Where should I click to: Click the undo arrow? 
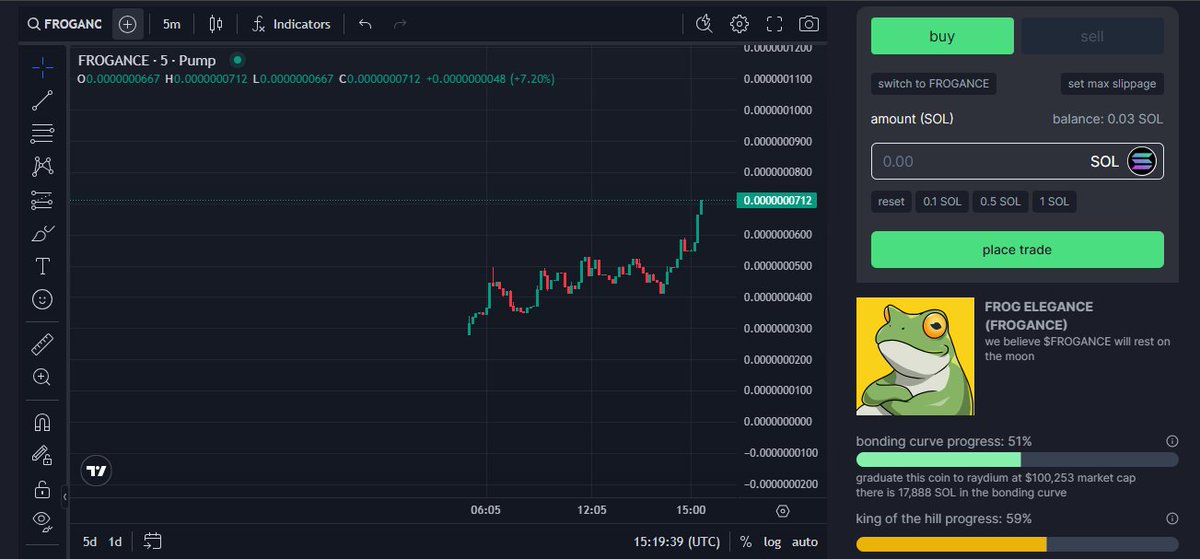coord(365,23)
